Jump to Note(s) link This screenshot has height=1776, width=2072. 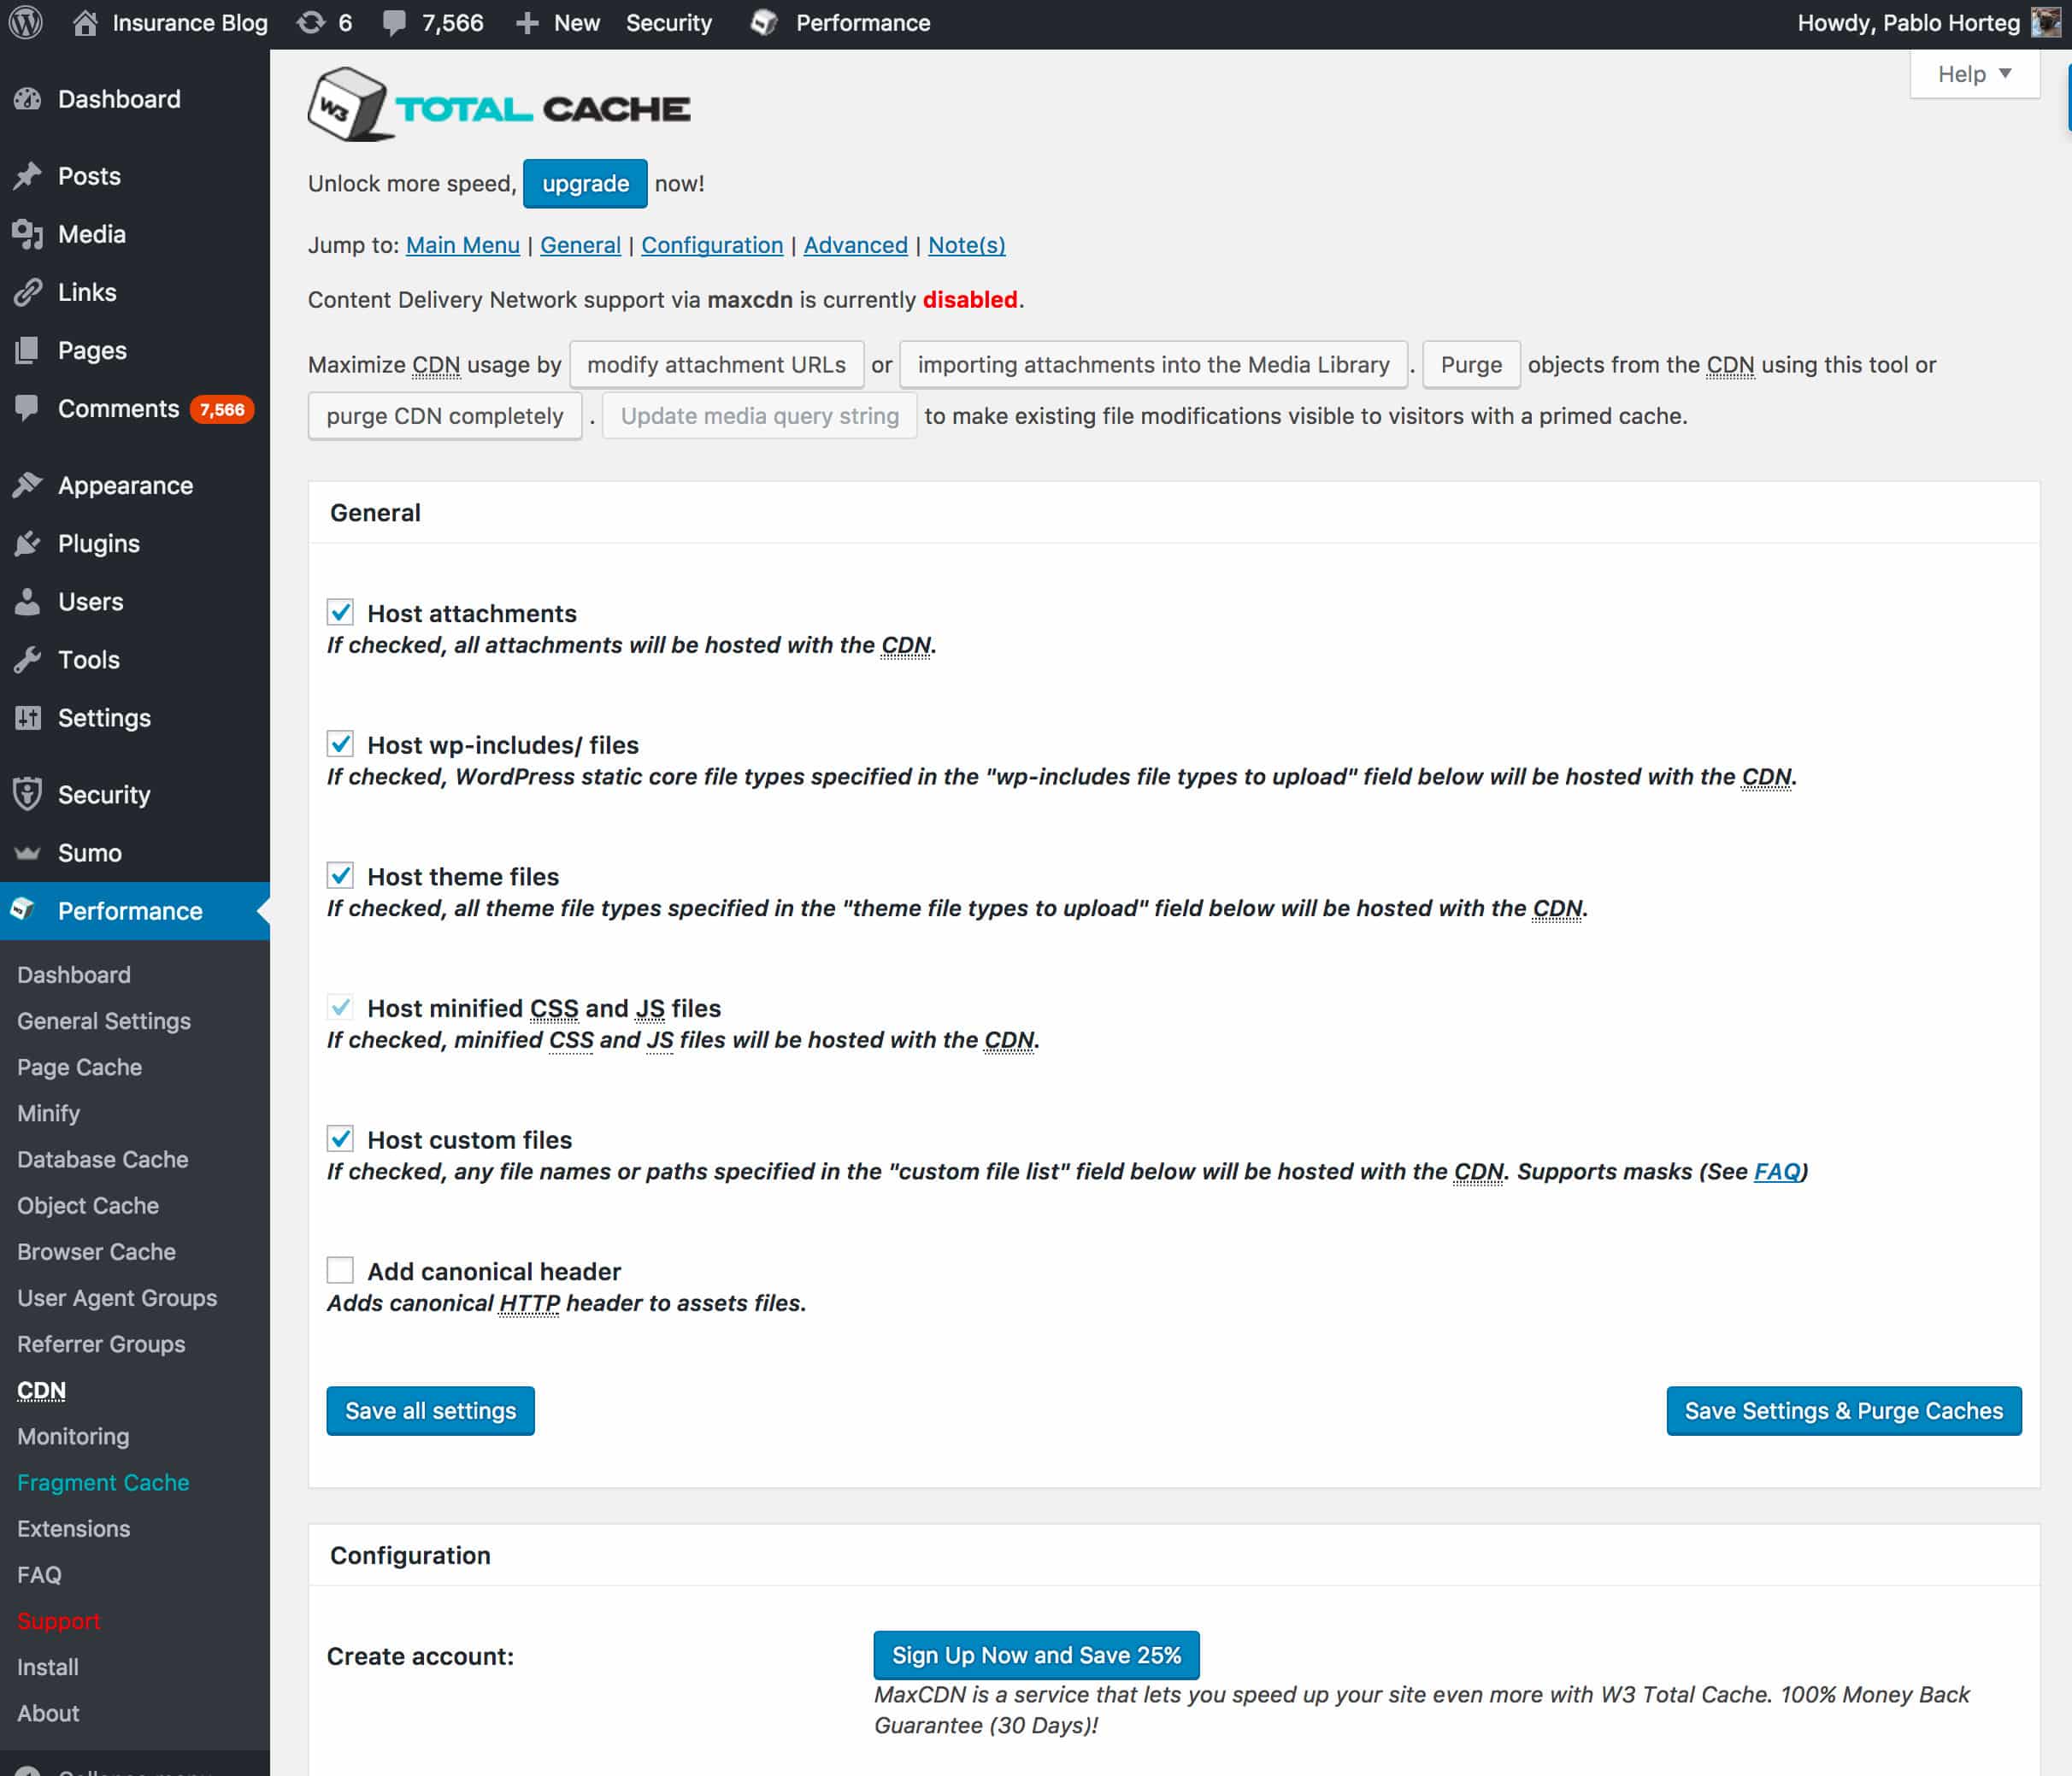tap(967, 245)
